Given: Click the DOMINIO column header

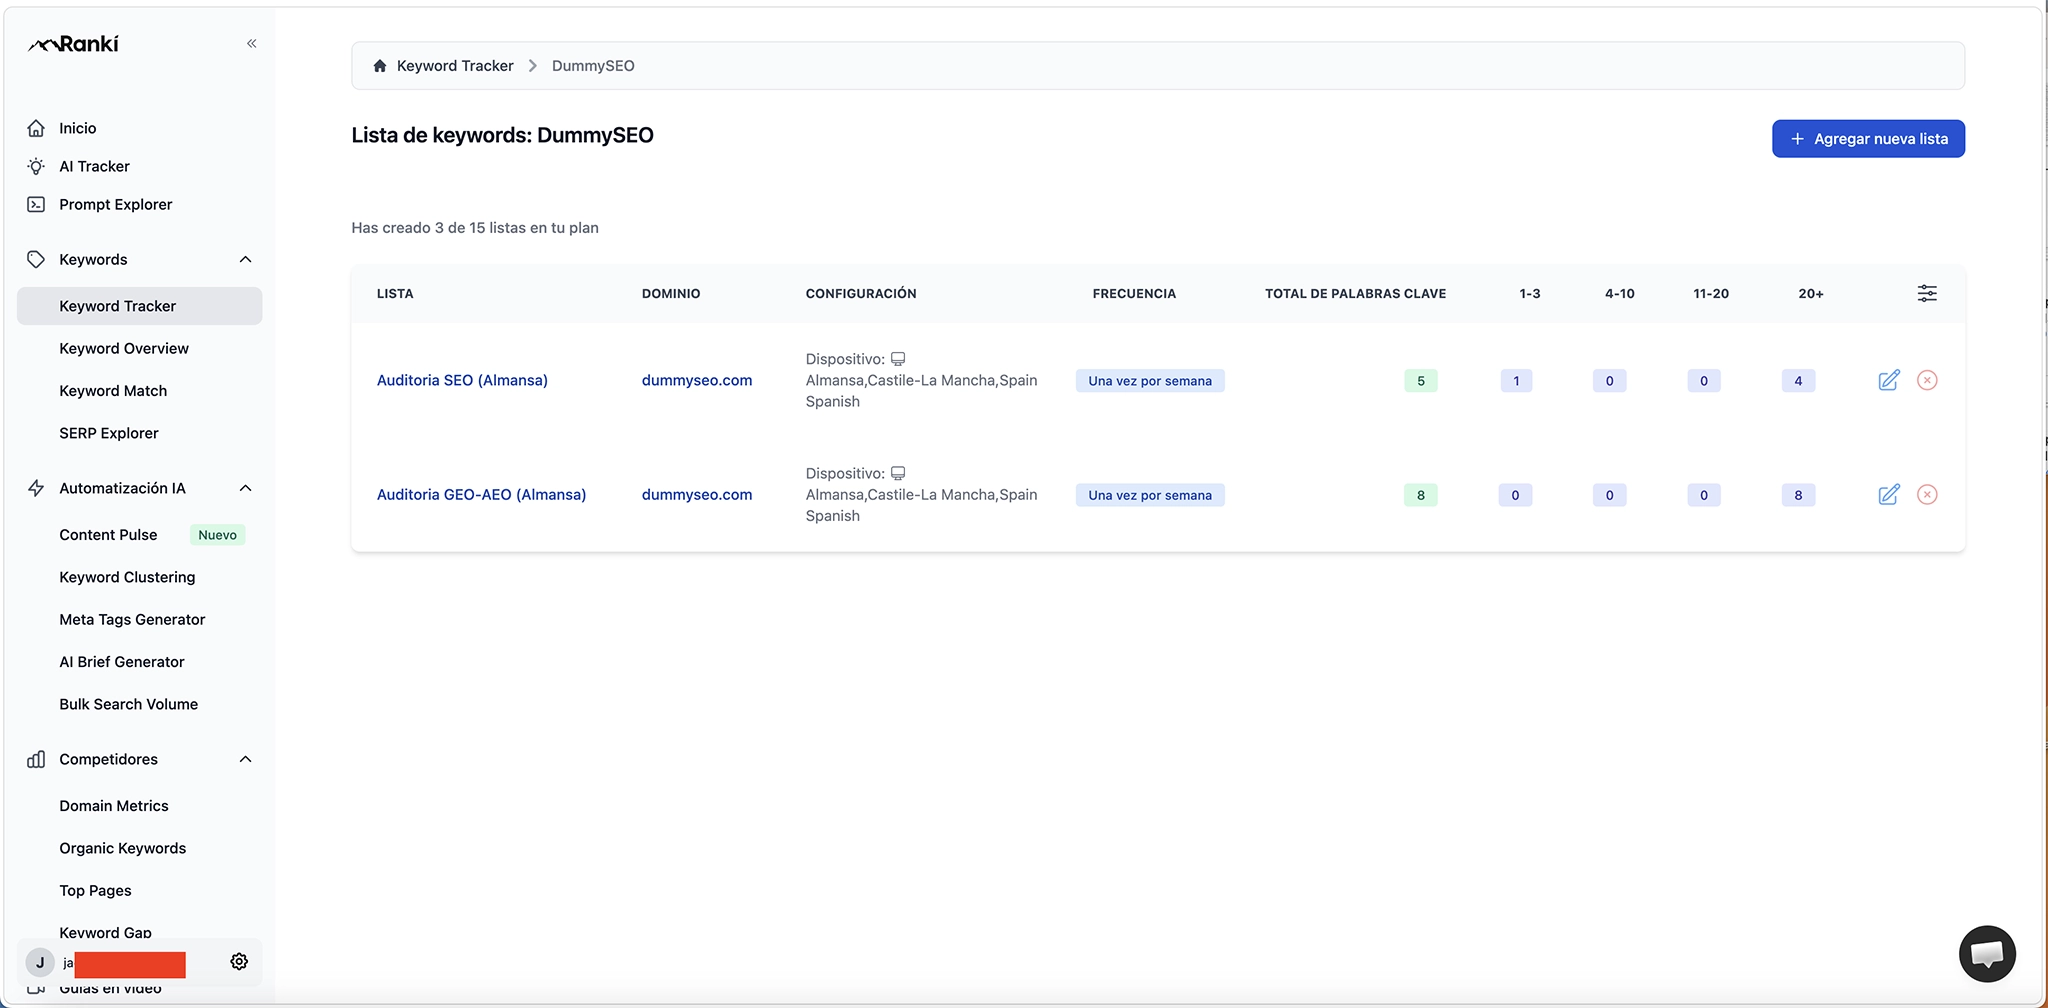Looking at the screenshot, I should click(x=671, y=293).
